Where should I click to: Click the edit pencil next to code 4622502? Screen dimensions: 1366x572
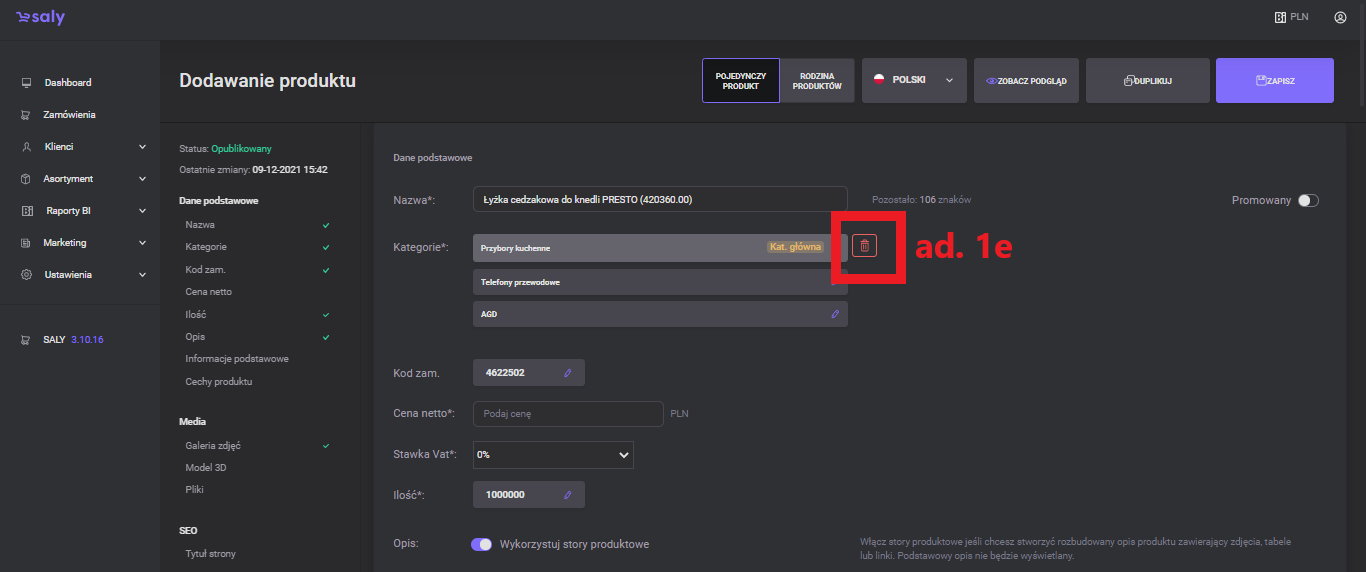point(567,373)
